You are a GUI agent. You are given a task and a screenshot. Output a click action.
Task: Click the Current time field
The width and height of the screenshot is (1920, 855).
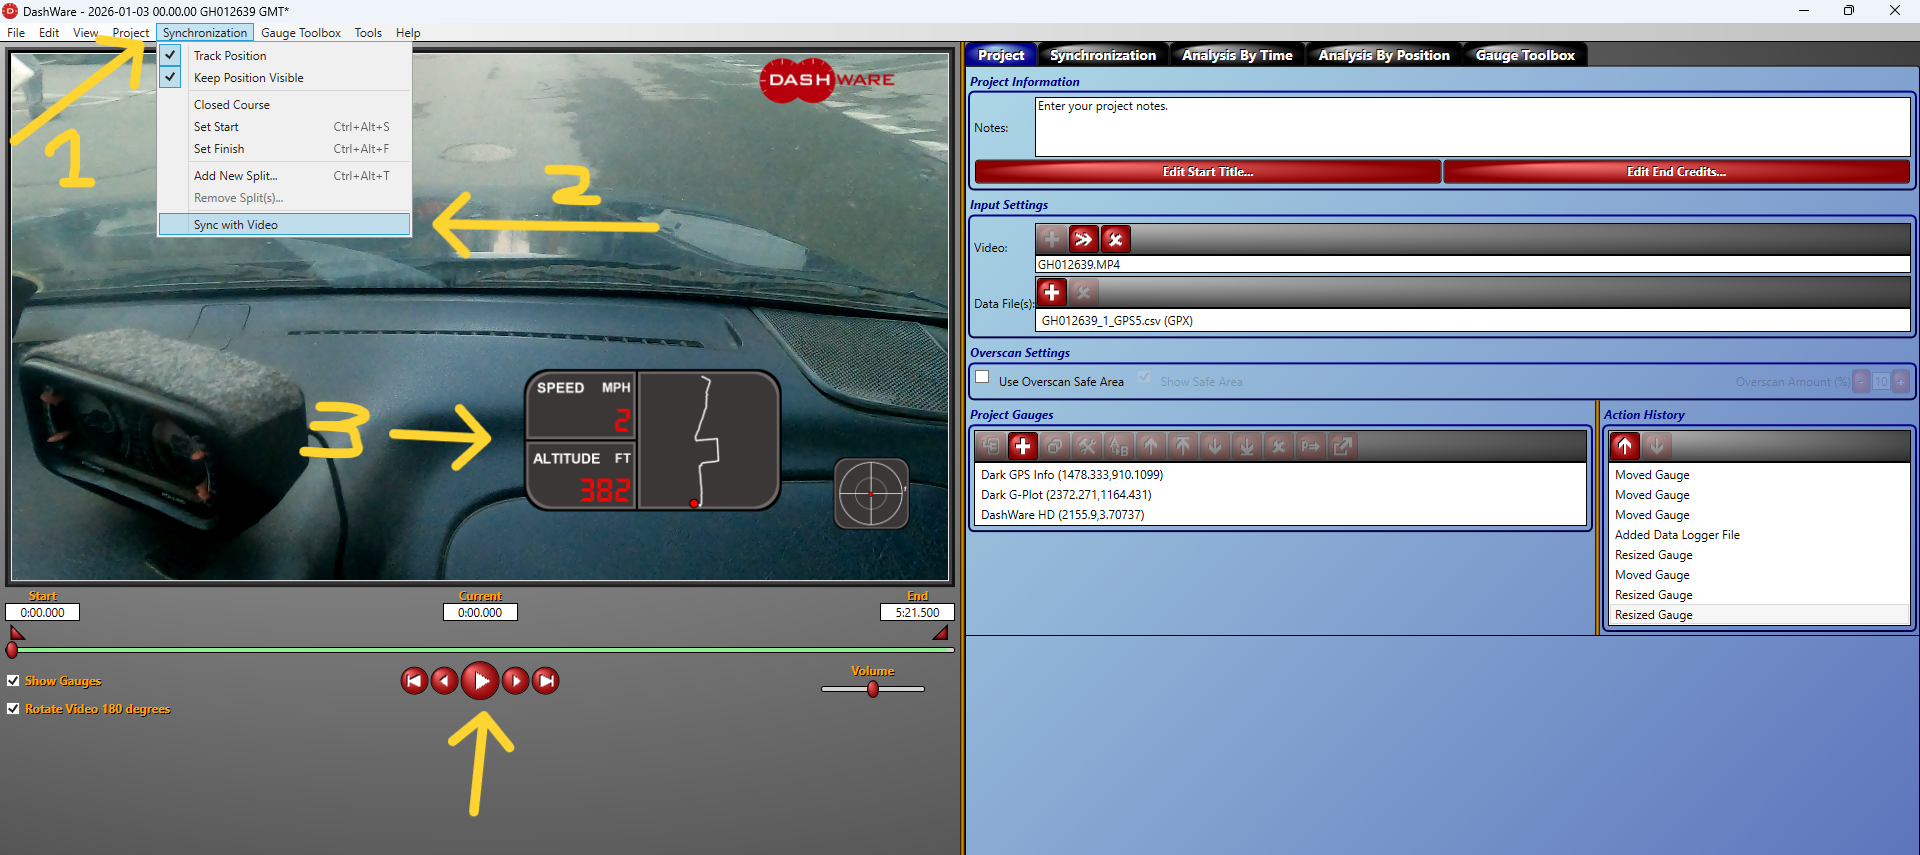point(480,613)
